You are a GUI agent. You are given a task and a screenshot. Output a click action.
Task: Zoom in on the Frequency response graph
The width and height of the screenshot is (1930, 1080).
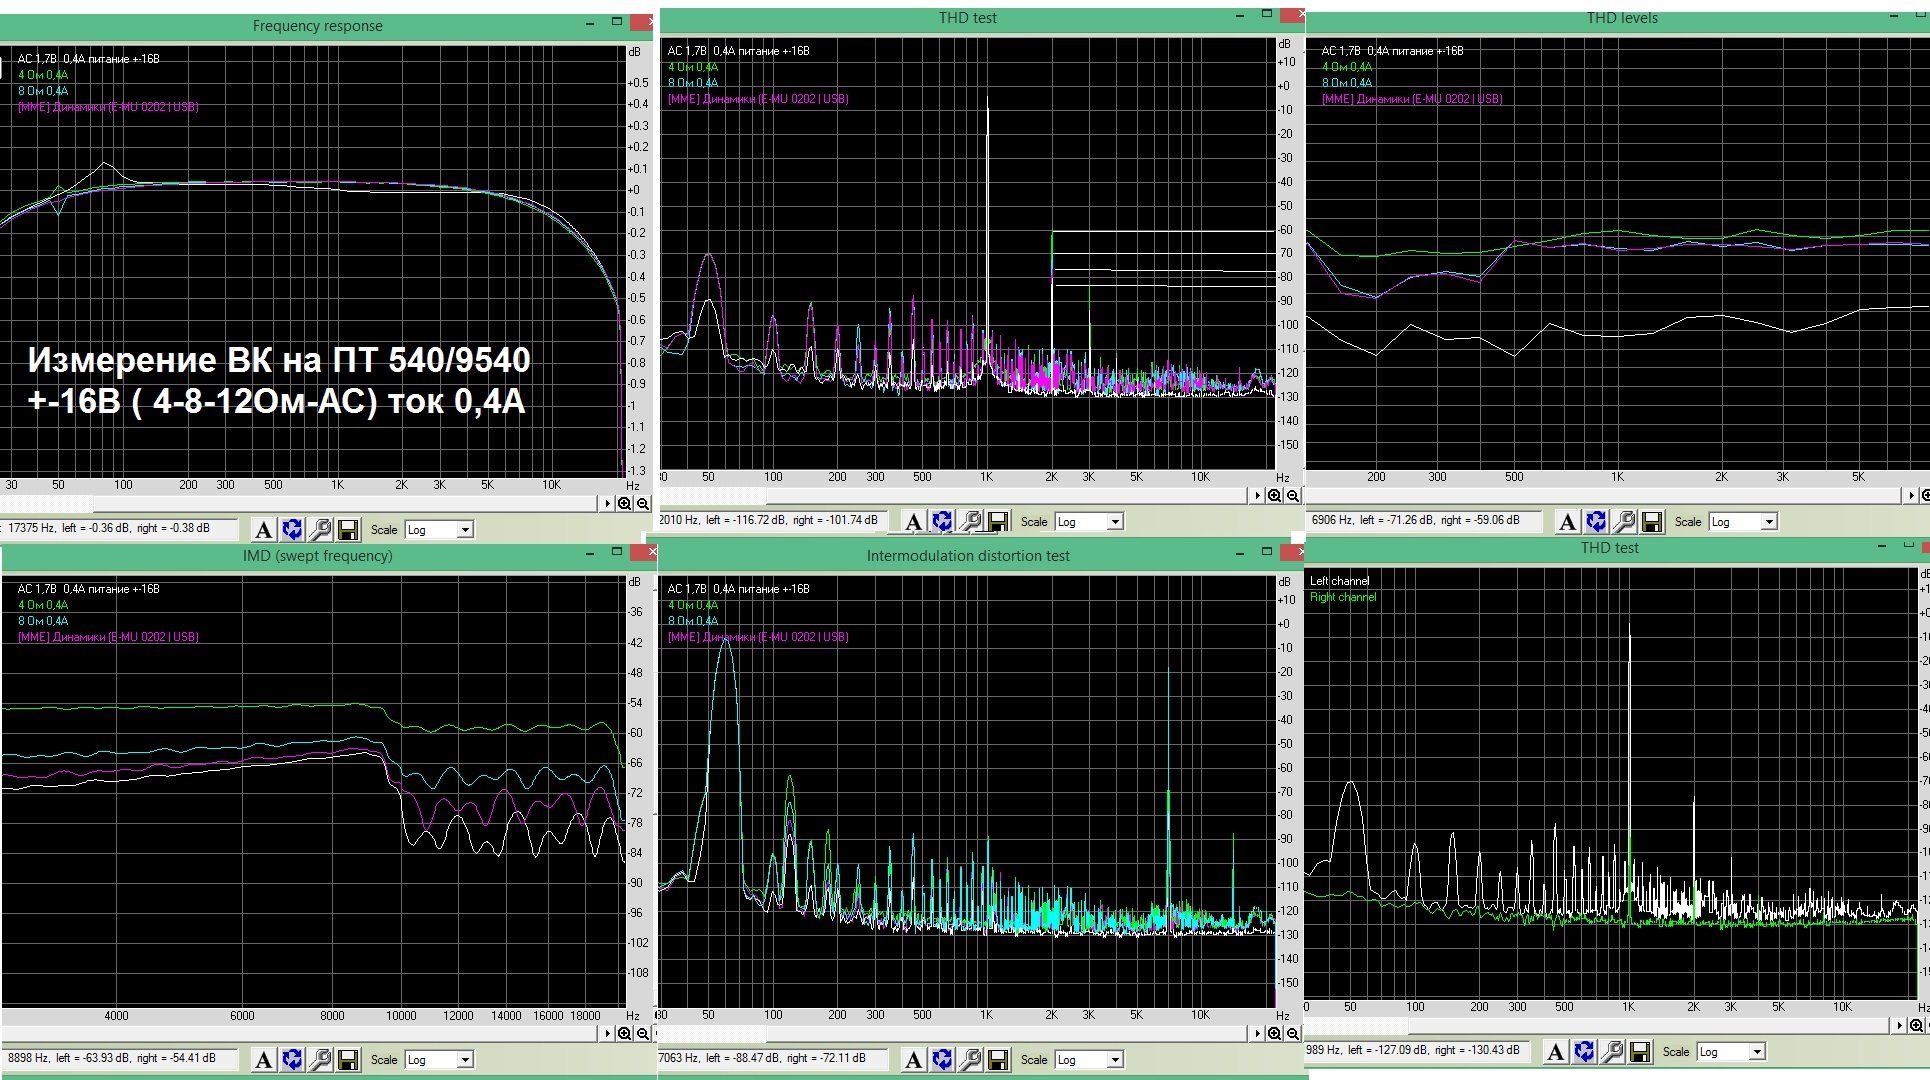point(625,504)
